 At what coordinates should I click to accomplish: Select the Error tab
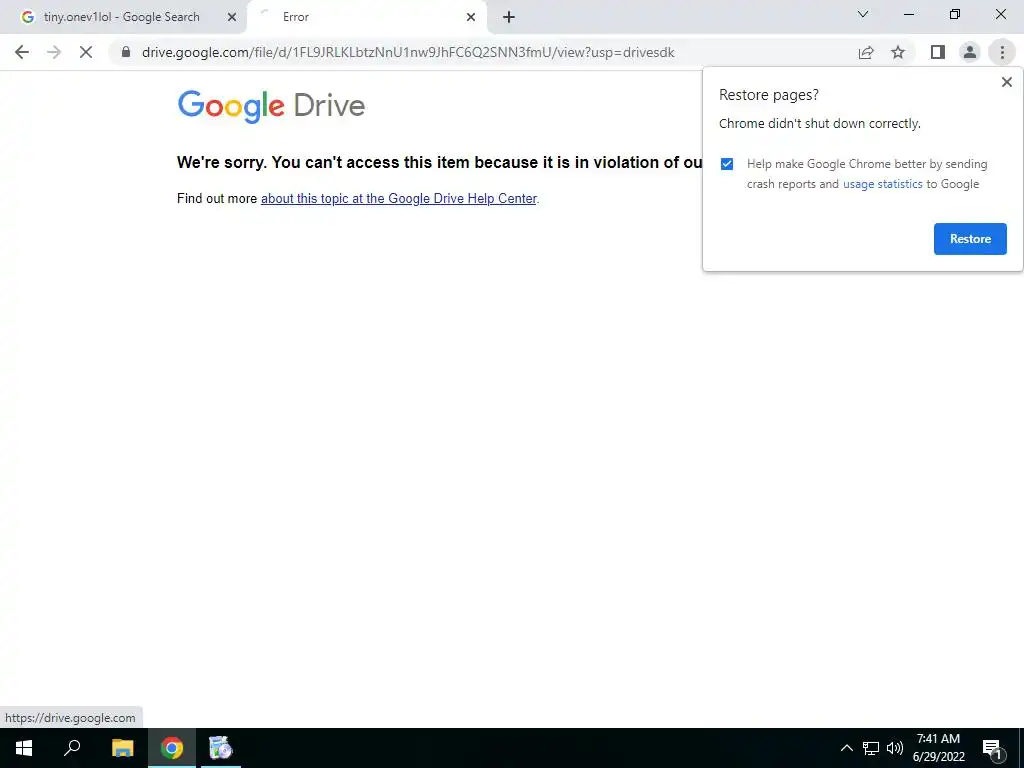coord(366,17)
